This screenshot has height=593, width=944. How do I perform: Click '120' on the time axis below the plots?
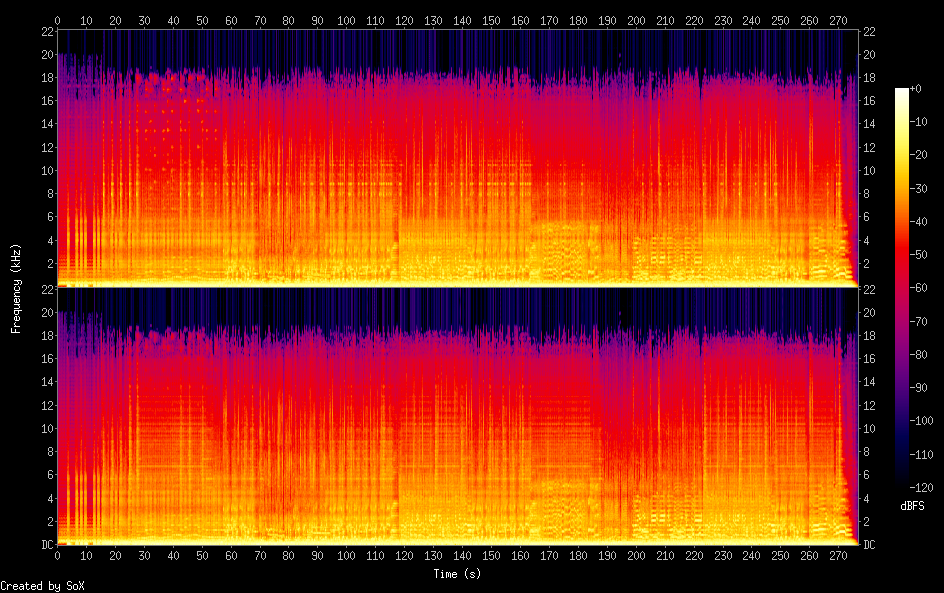click(405, 556)
